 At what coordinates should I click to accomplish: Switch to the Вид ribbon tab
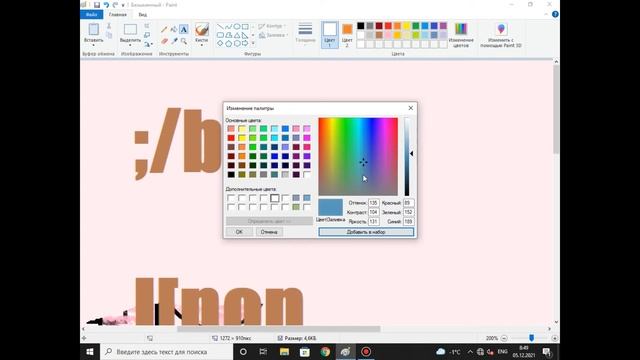coord(142,14)
